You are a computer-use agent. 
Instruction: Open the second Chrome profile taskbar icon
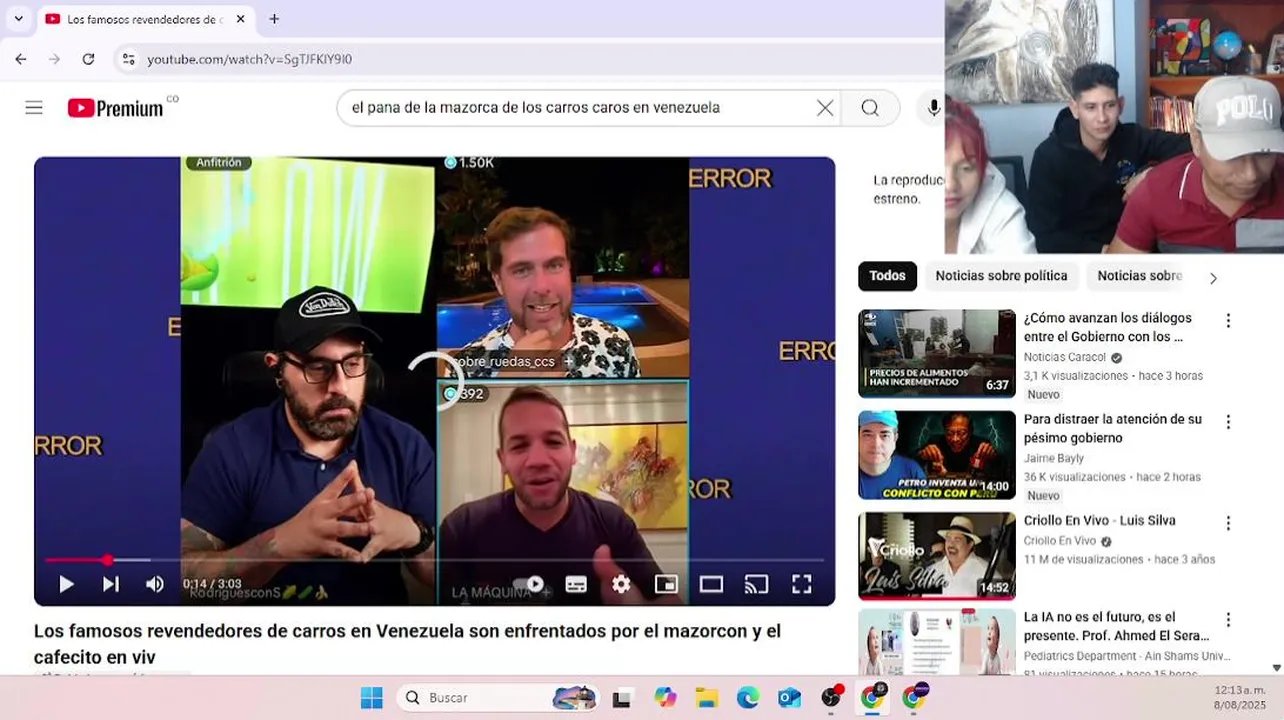click(x=914, y=698)
